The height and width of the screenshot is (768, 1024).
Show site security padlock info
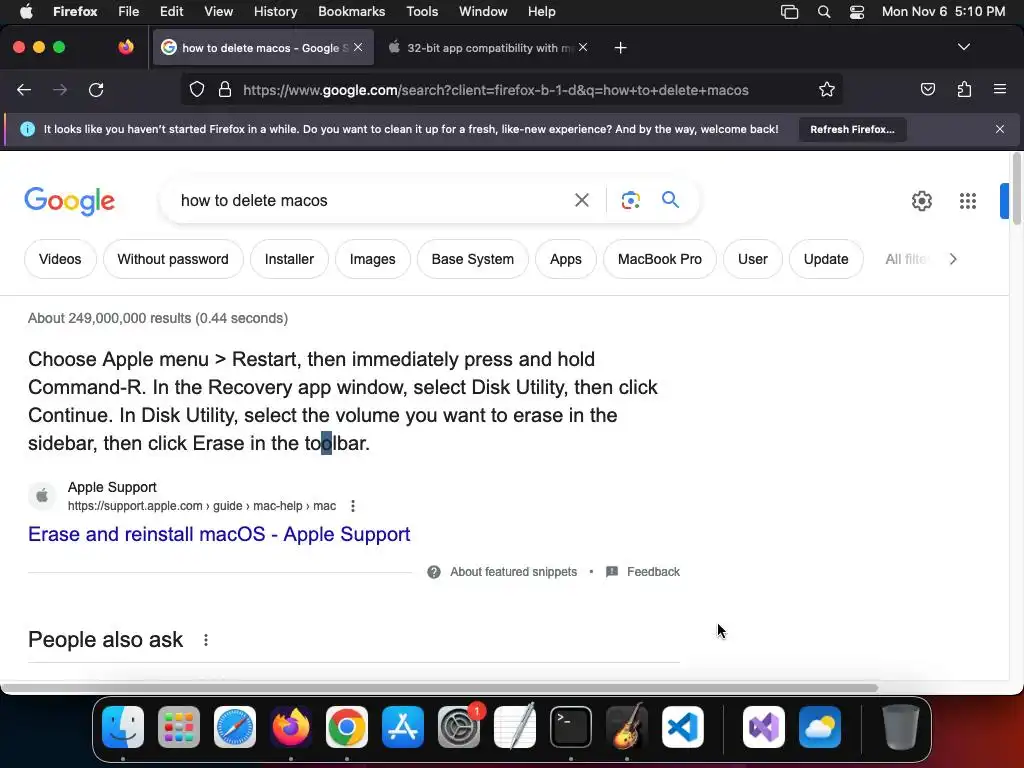(x=225, y=90)
